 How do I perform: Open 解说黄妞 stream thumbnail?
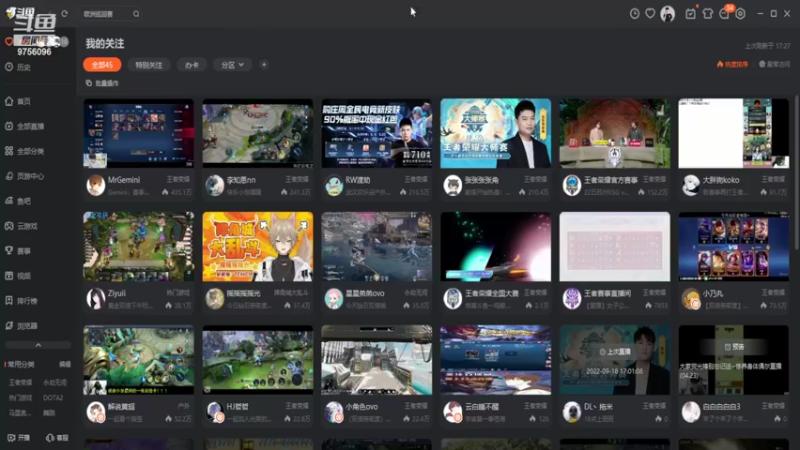click(139, 360)
